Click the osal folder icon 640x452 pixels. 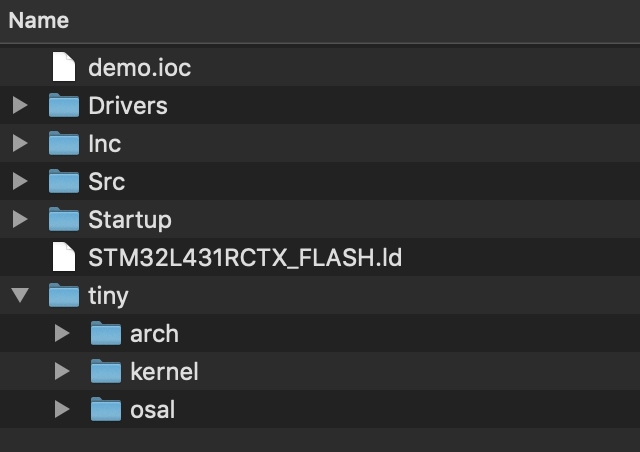click(x=106, y=410)
